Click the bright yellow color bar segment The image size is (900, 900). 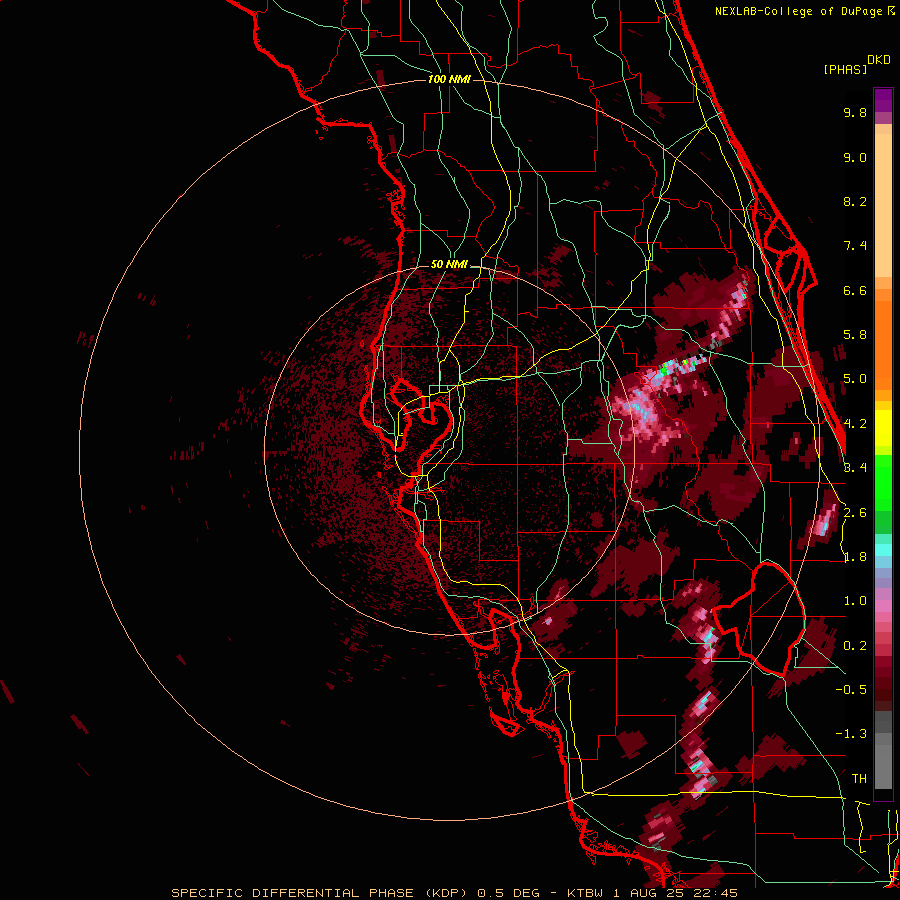click(x=883, y=428)
